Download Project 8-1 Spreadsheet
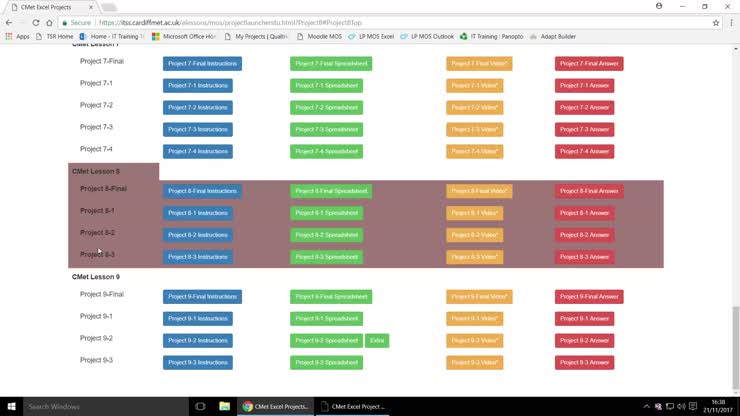 [327, 213]
